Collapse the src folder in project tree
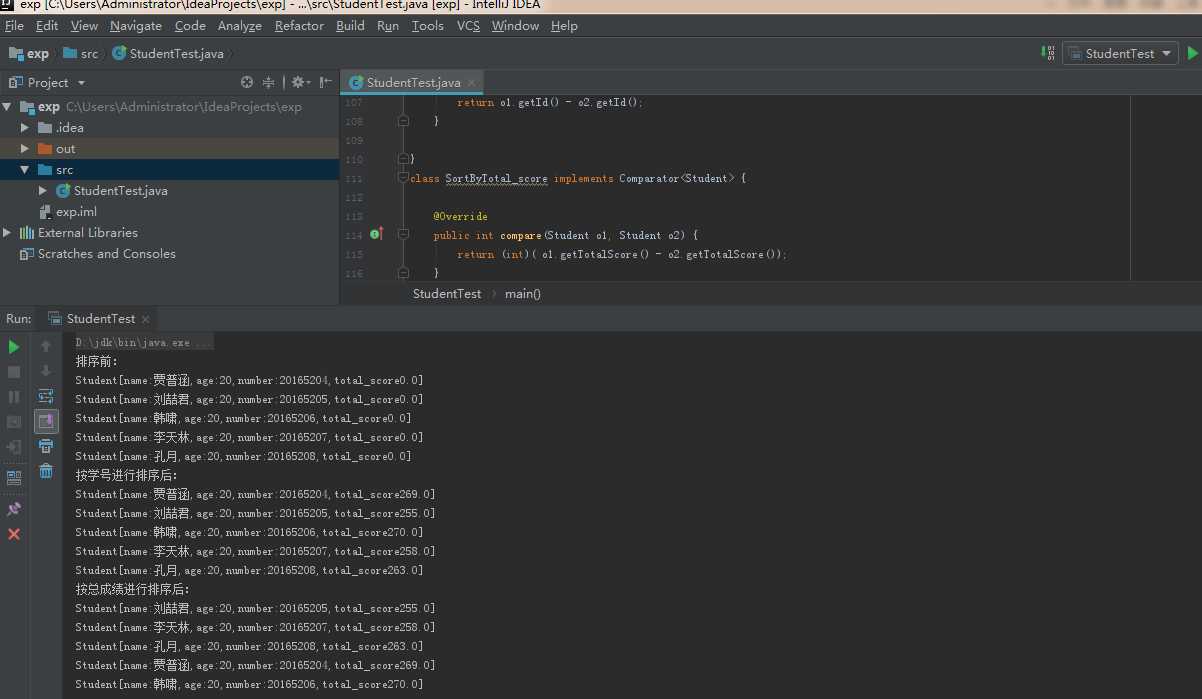Screen dimensions: 1202x699 pyautogui.click(x=25, y=170)
